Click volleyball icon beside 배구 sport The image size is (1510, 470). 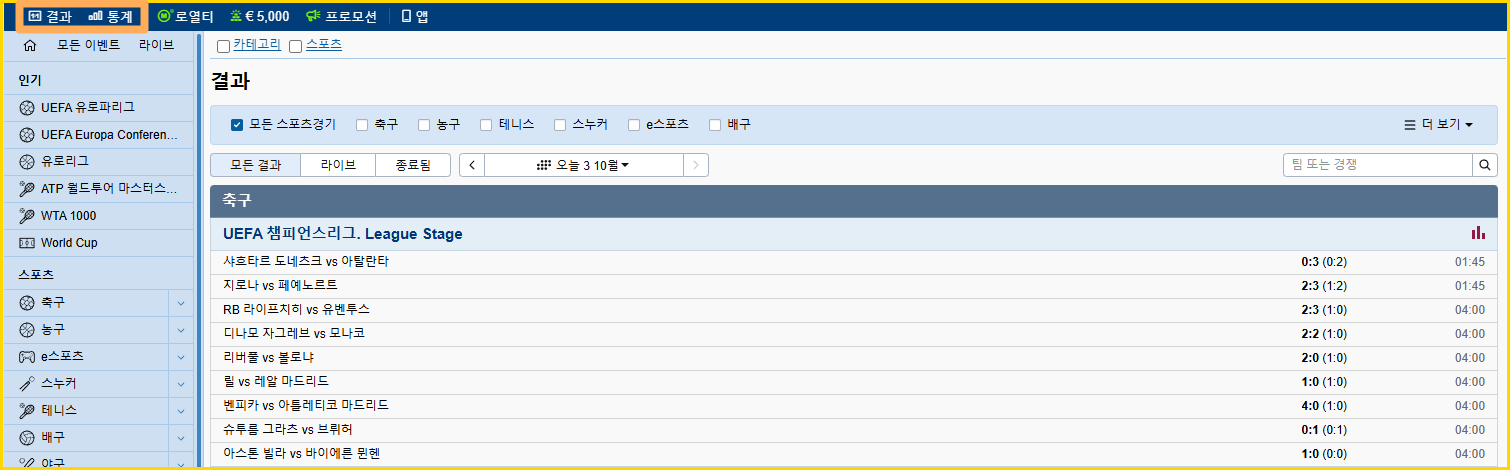[x=27, y=438]
